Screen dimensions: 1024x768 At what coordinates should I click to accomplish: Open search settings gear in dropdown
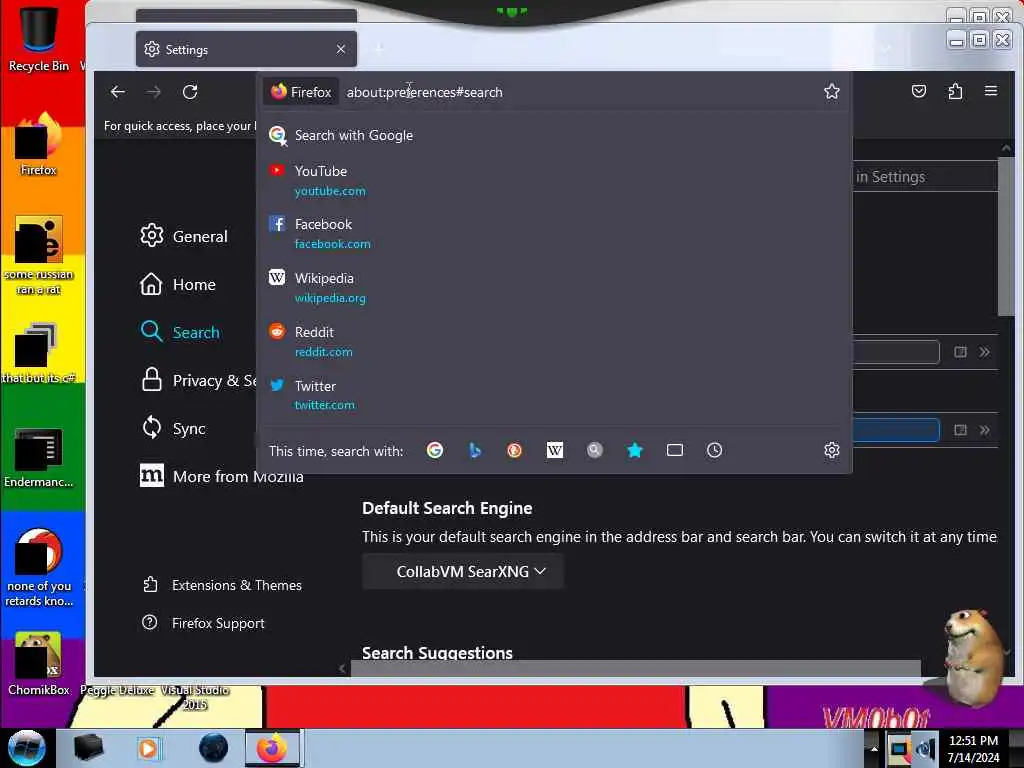tap(831, 450)
